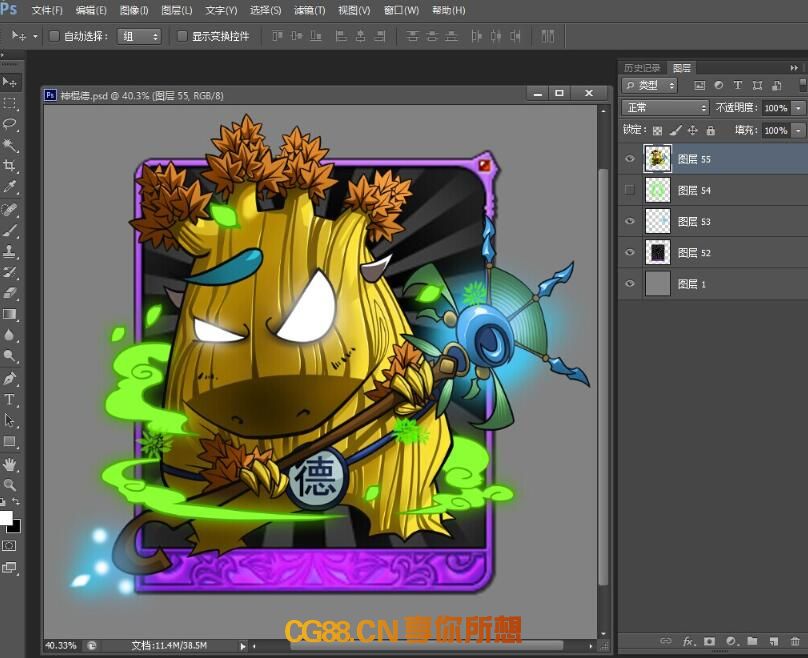Swap foreground and background colors
This screenshot has width=808, height=658.
[16, 501]
